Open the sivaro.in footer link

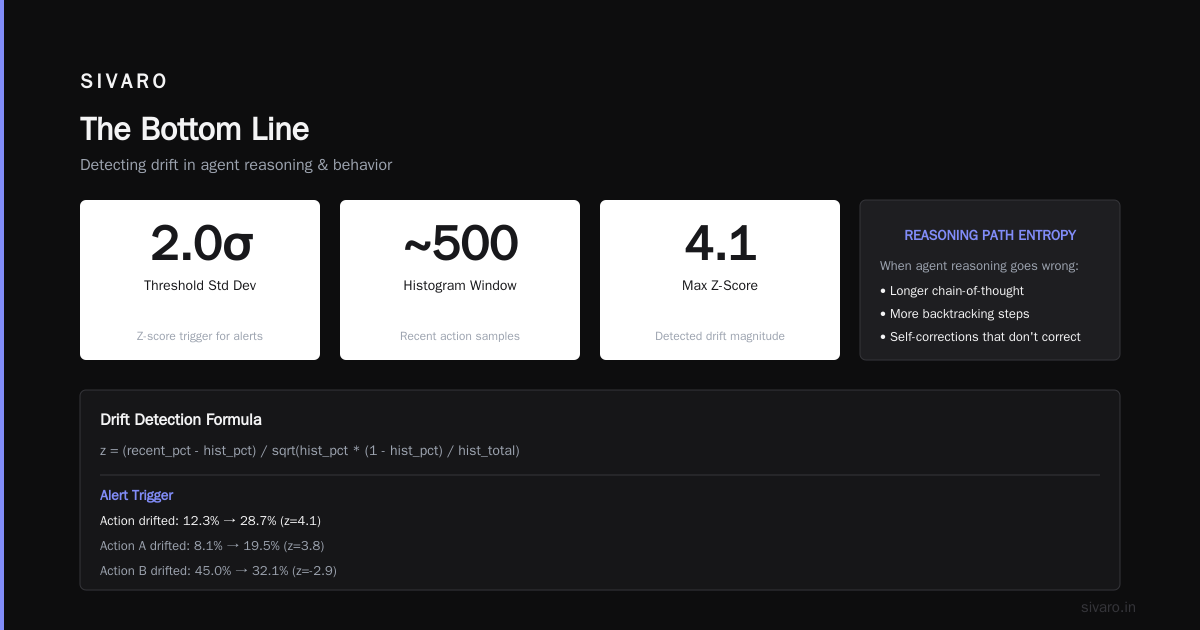click(x=1108, y=607)
